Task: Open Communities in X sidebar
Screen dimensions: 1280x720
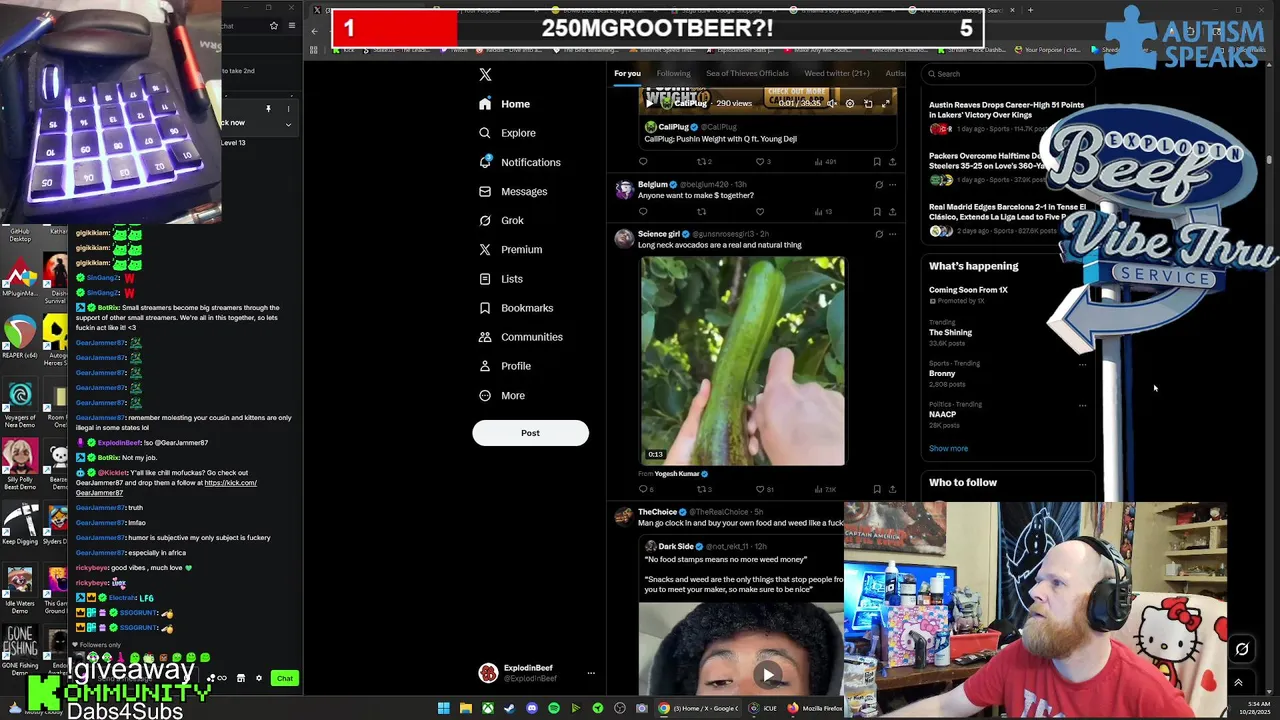Action: click(520, 337)
